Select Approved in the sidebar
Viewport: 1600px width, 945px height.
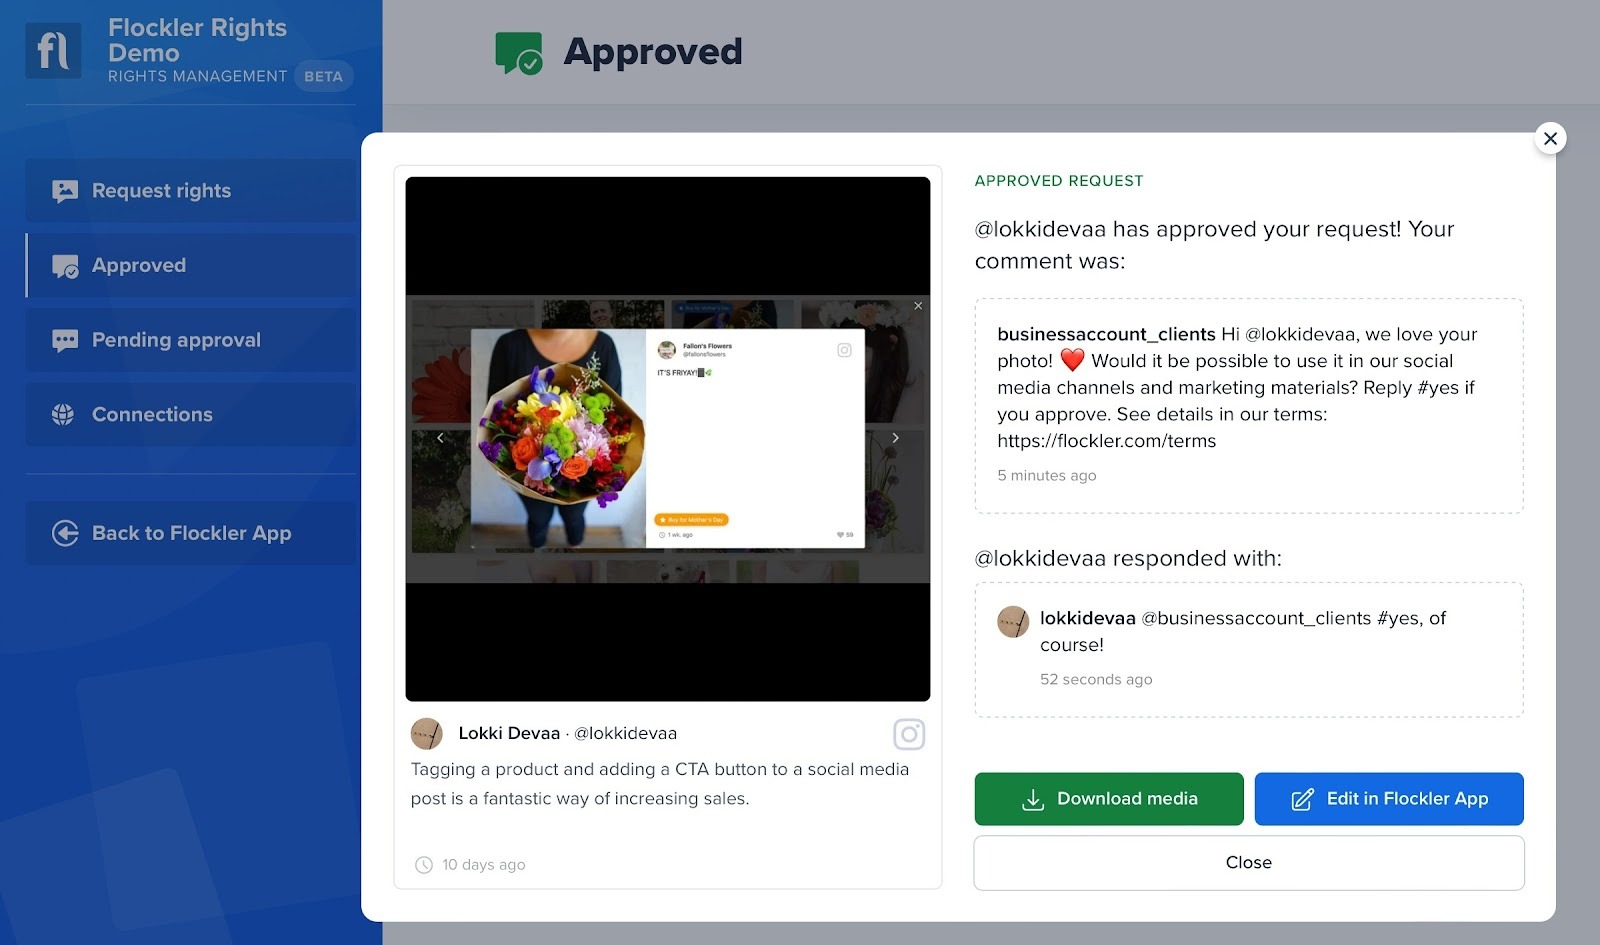point(191,265)
